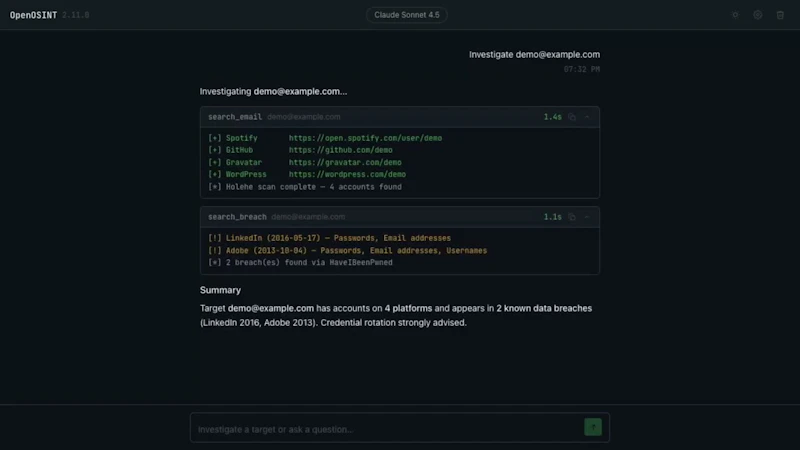Open the Claude Sonnet 4.5 model selector
800x450 pixels.
pyautogui.click(x=407, y=15)
